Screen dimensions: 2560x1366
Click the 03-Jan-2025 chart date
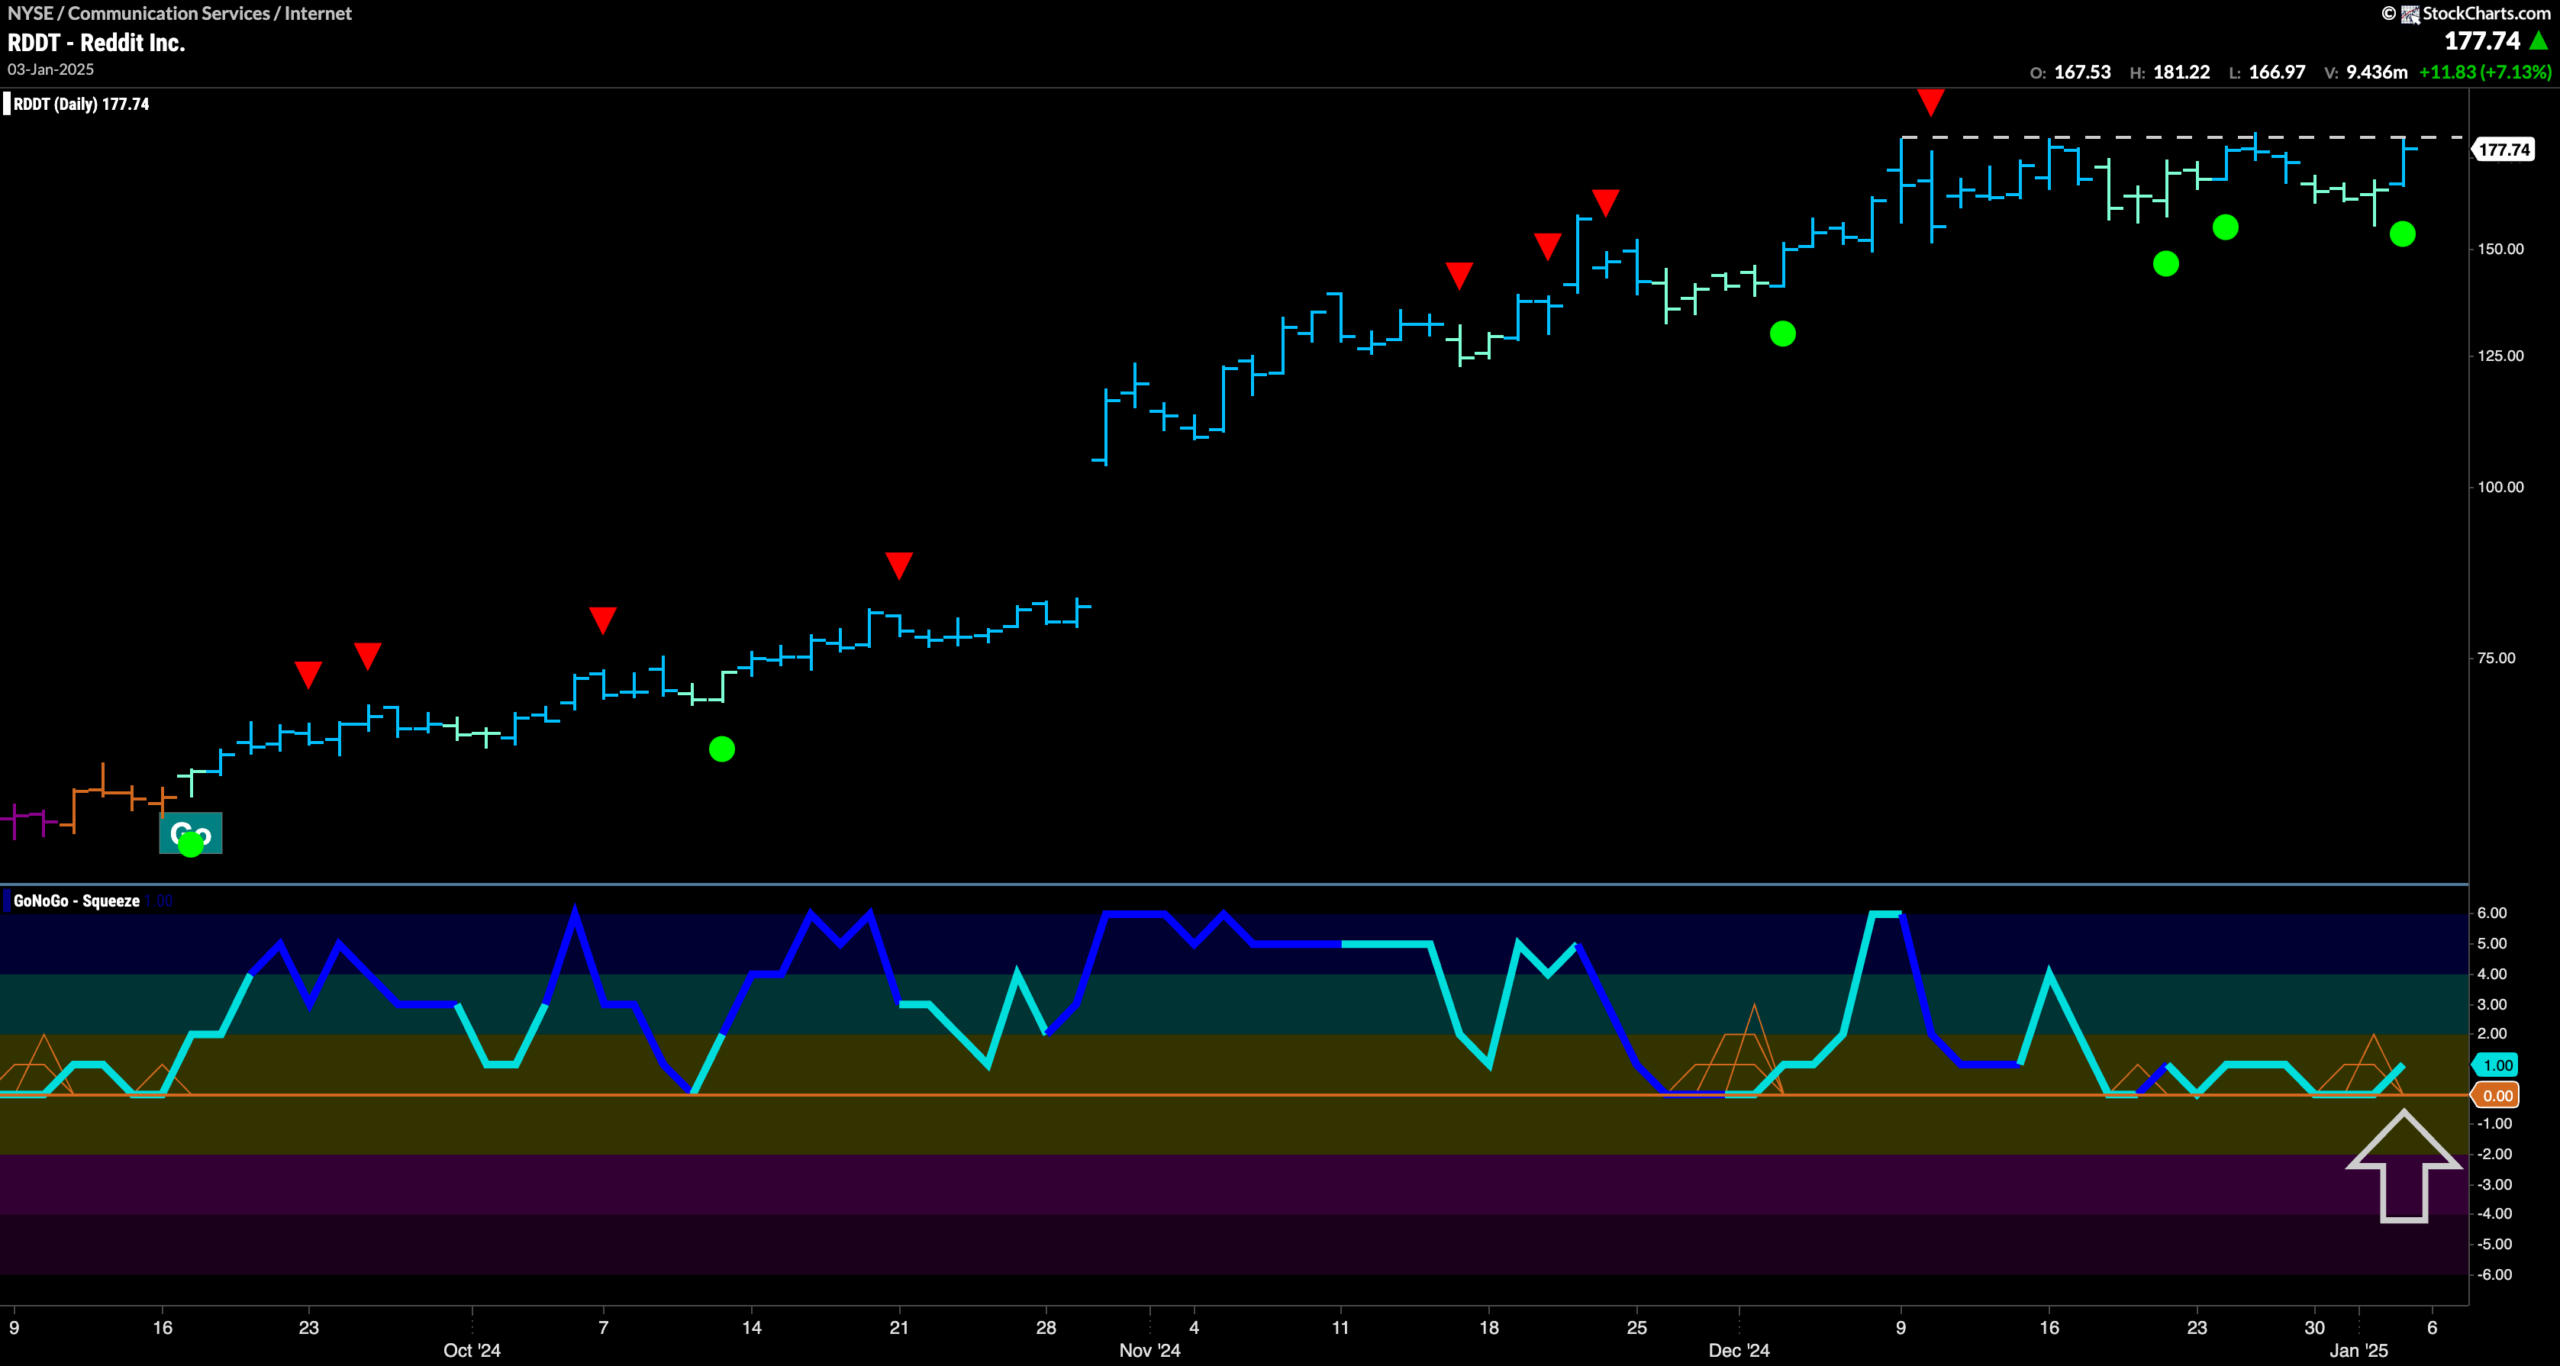pos(51,69)
